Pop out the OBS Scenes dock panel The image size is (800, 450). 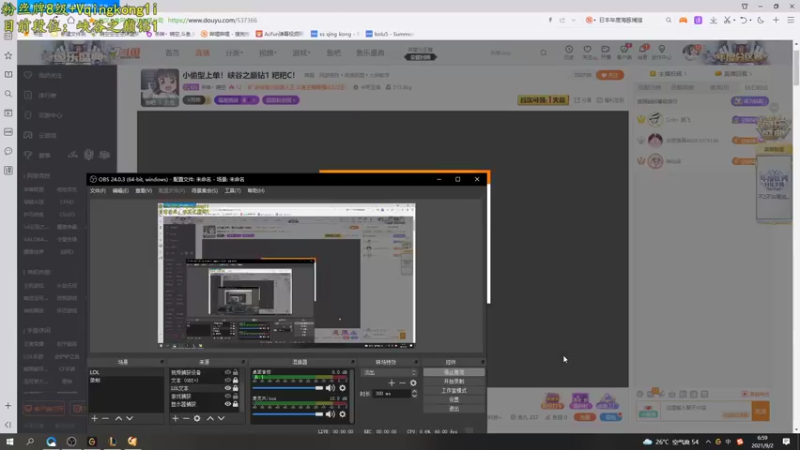tap(162, 362)
